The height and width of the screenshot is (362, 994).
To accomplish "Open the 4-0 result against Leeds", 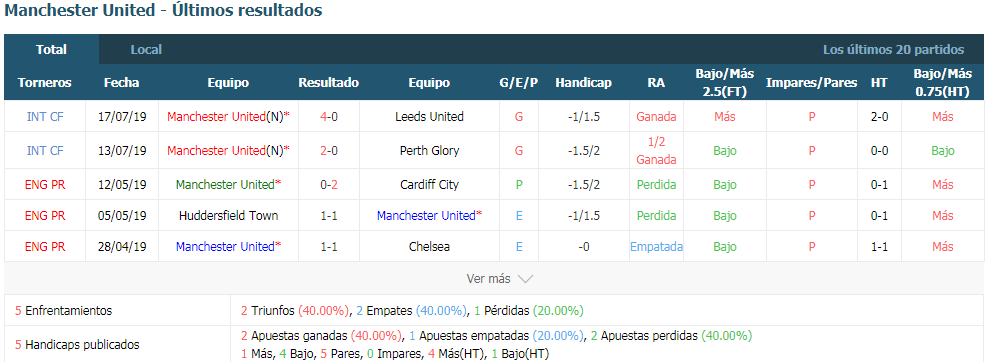I will tap(328, 117).
